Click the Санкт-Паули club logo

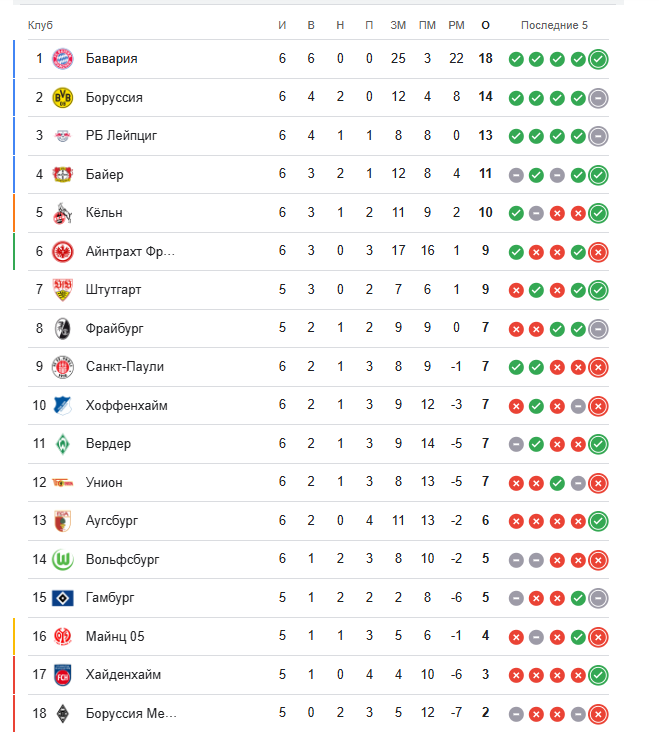pyautogui.click(x=63, y=367)
